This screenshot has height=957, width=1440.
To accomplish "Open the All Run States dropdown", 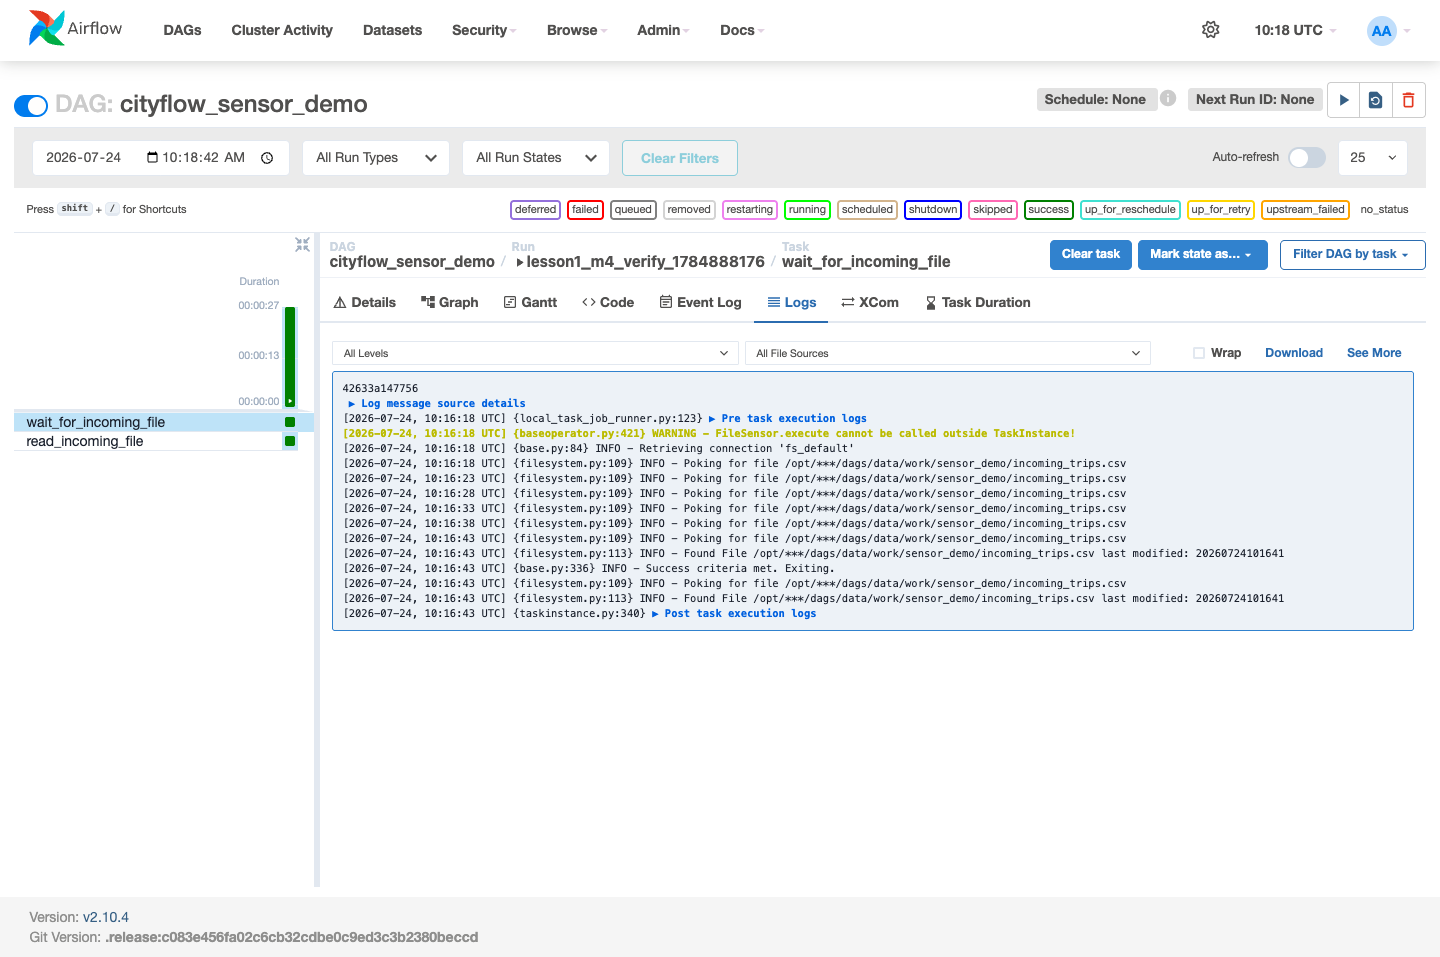I will [x=536, y=158].
